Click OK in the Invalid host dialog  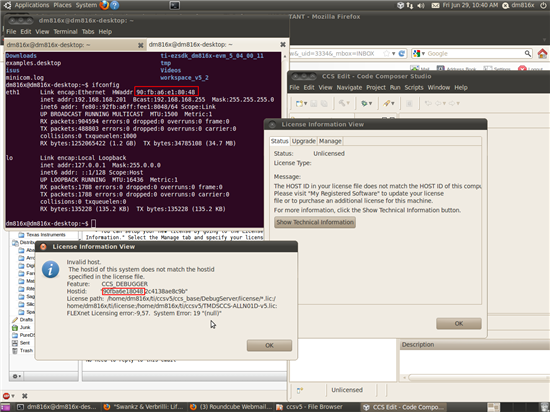tap(269, 345)
